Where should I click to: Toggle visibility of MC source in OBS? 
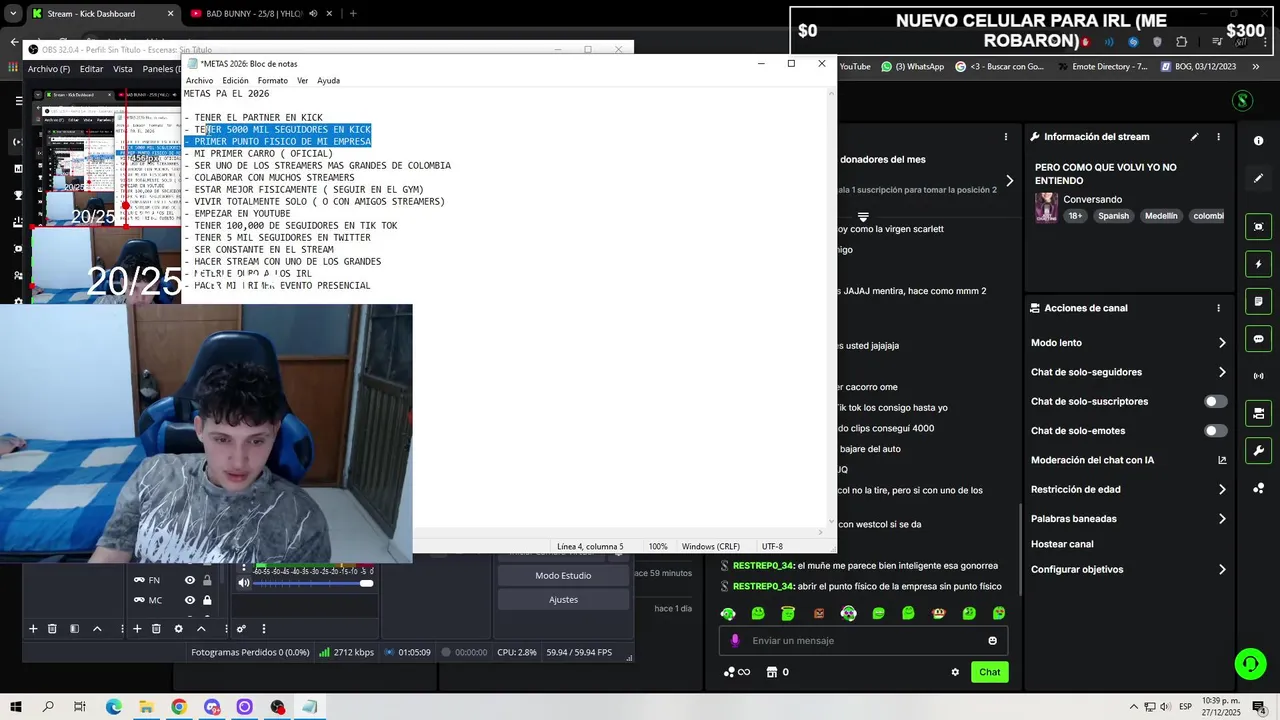coord(189,600)
